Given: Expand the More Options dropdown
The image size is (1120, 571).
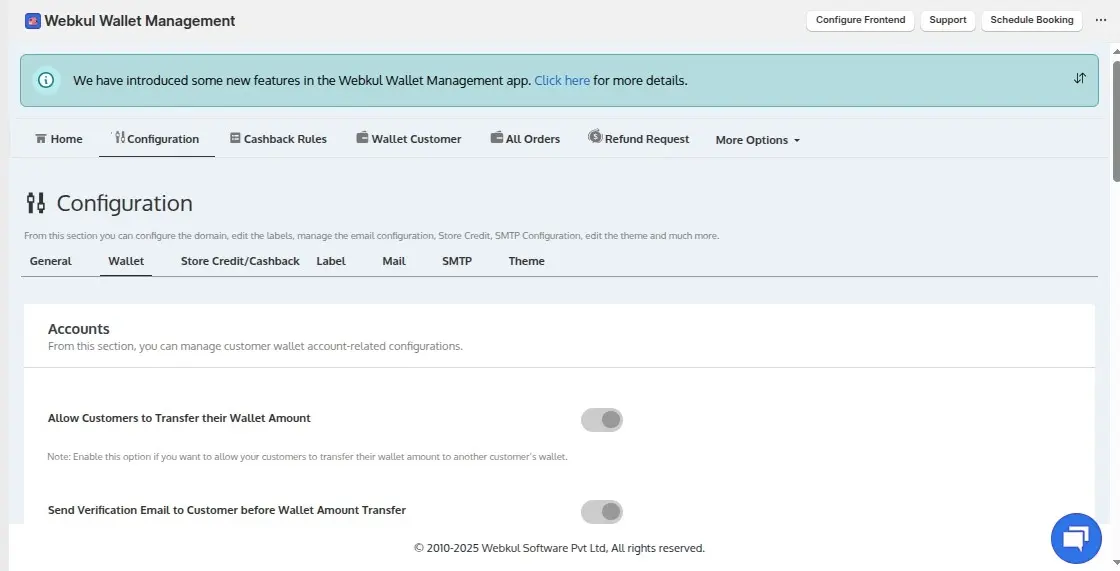Looking at the screenshot, I should pos(757,140).
